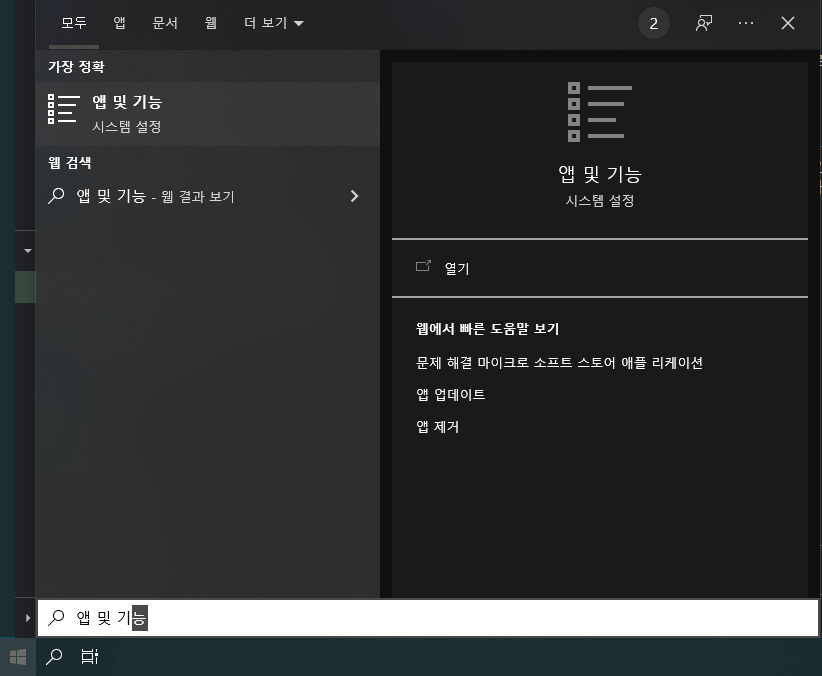This screenshot has height=676, width=822.
Task: Click the large 앱 및 기능 preview icon
Action: pos(600,112)
